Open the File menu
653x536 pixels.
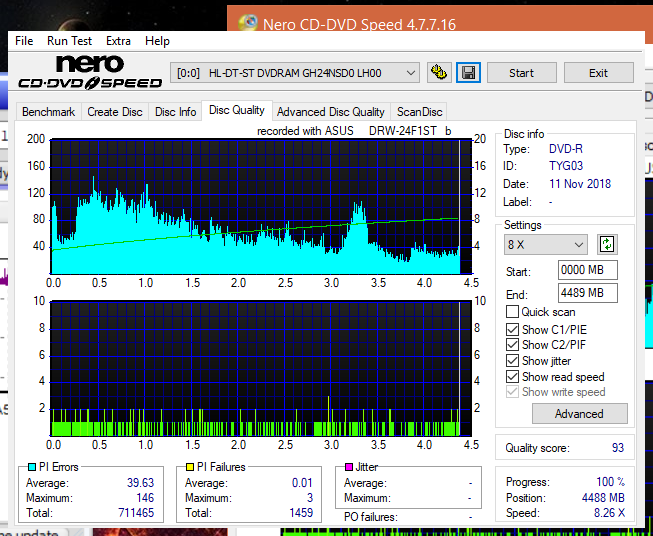pyautogui.click(x=24, y=41)
